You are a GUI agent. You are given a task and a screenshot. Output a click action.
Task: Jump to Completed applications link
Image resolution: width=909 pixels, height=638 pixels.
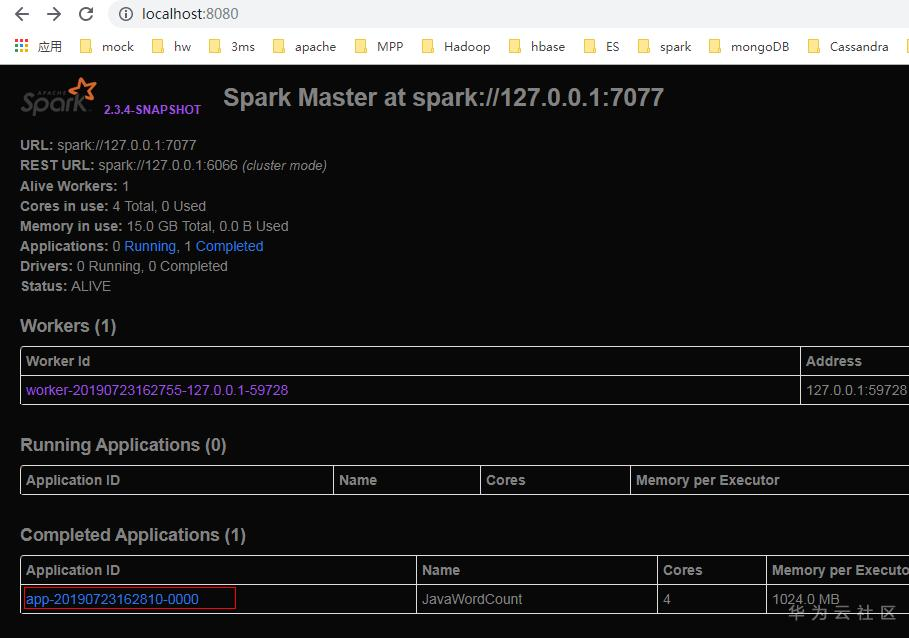pos(230,246)
